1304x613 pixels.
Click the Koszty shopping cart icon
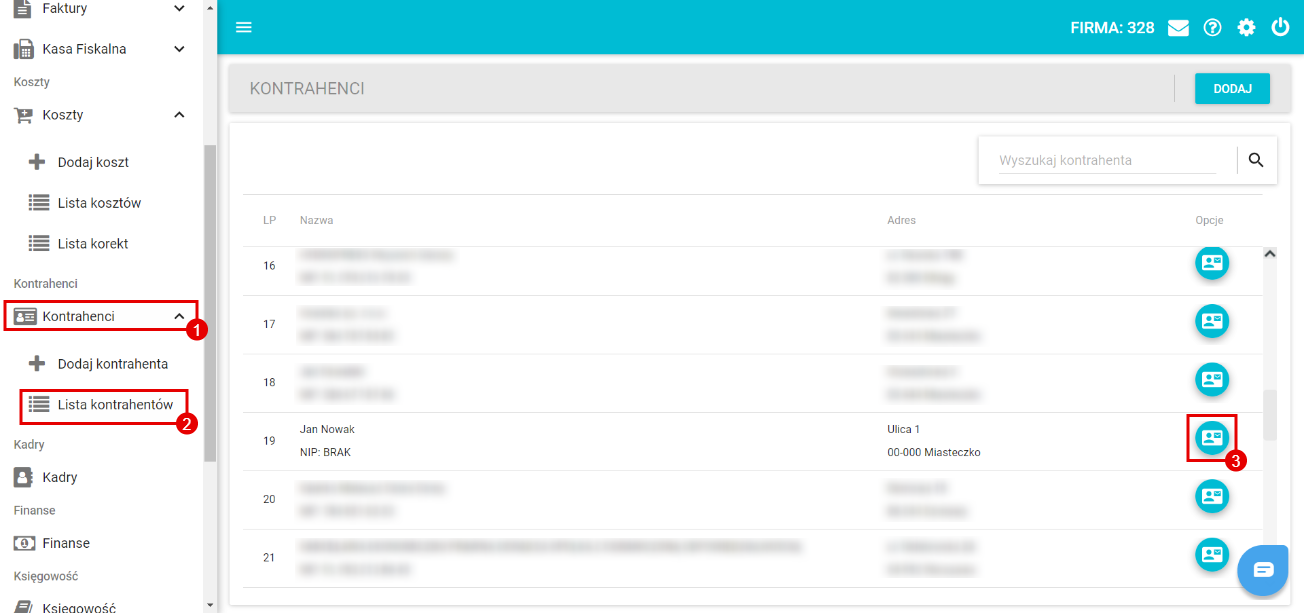click(x=23, y=115)
